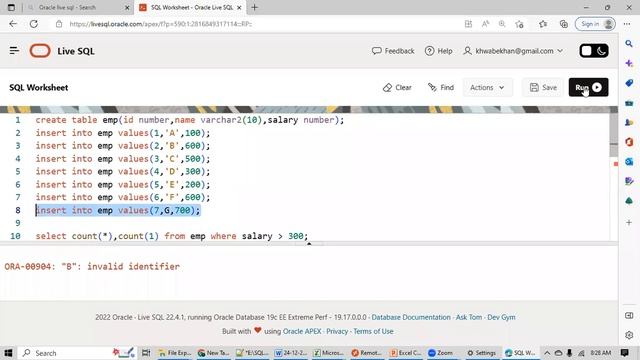Click the Read aloud icon
This screenshot has width=640, height=360.
pos(485,24)
